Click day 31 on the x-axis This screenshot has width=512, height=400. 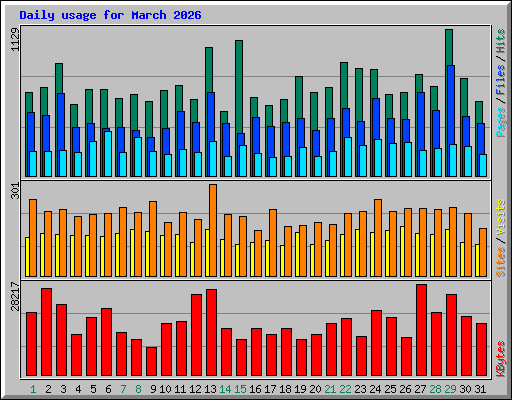(480, 389)
